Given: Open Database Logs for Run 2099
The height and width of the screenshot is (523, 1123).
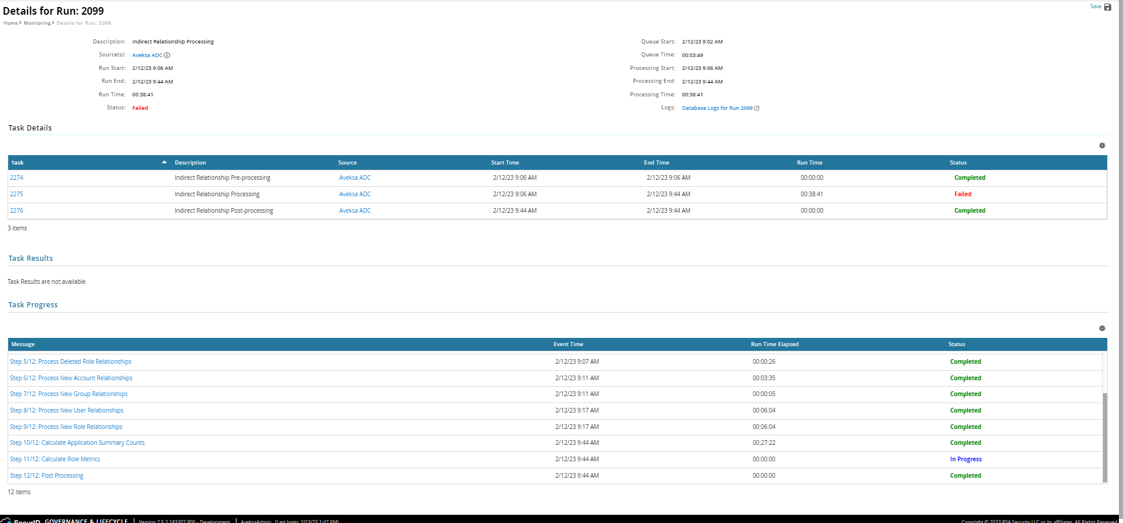Looking at the screenshot, I should 716,108.
